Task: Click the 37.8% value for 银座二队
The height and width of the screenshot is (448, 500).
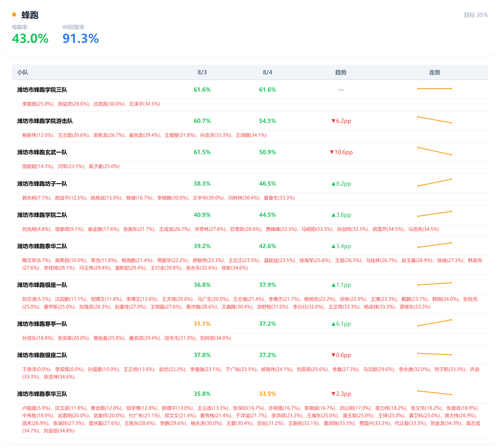Action: point(202,355)
